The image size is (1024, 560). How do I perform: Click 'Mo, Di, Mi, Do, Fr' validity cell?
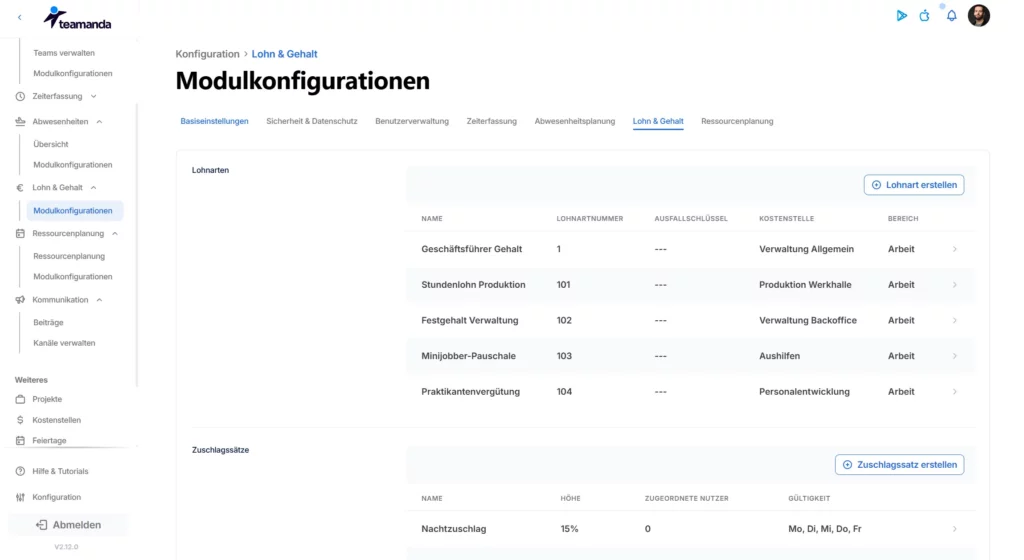(x=824, y=529)
